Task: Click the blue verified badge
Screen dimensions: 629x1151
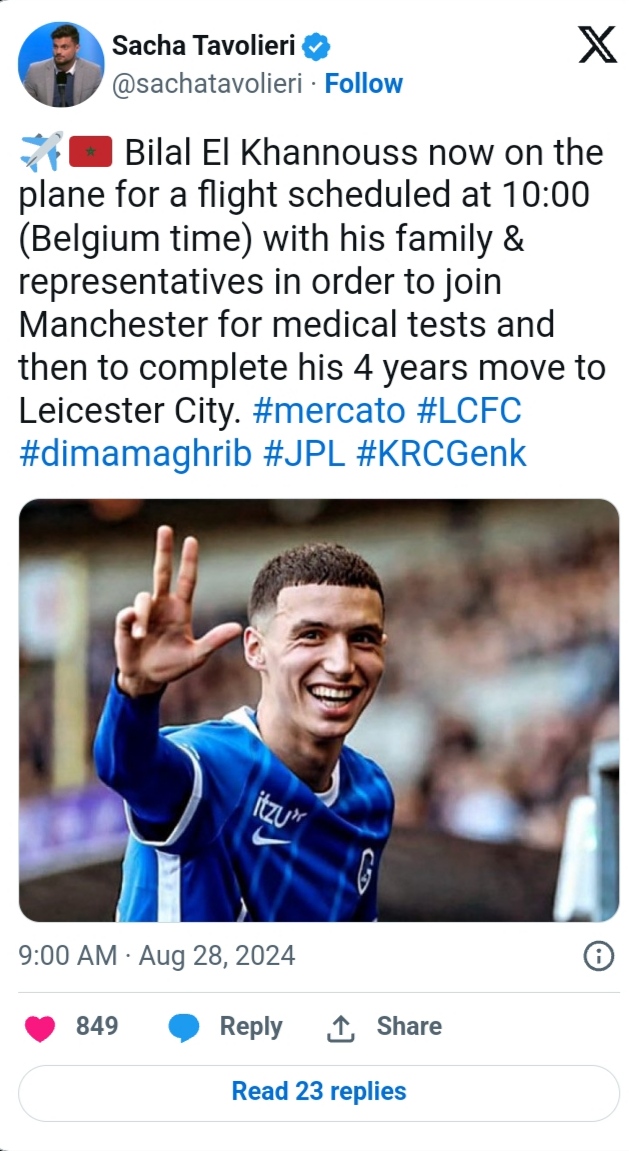Action: (x=317, y=45)
